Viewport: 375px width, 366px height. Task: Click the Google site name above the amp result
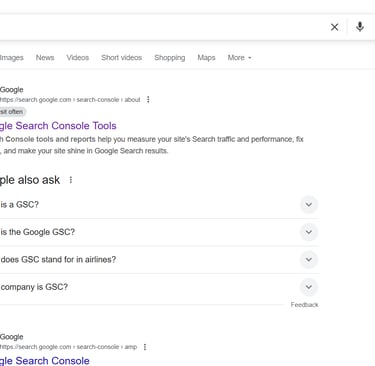click(12, 337)
